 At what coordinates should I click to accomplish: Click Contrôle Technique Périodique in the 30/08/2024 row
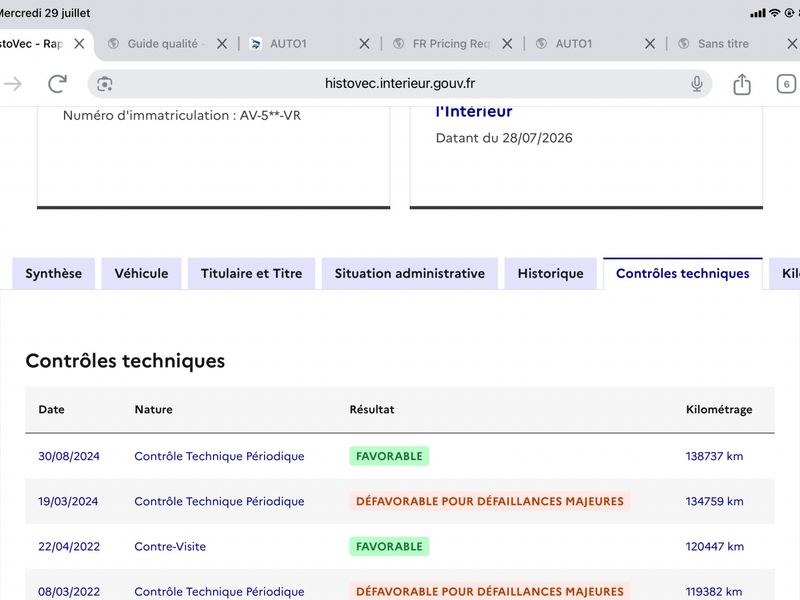[x=219, y=456]
